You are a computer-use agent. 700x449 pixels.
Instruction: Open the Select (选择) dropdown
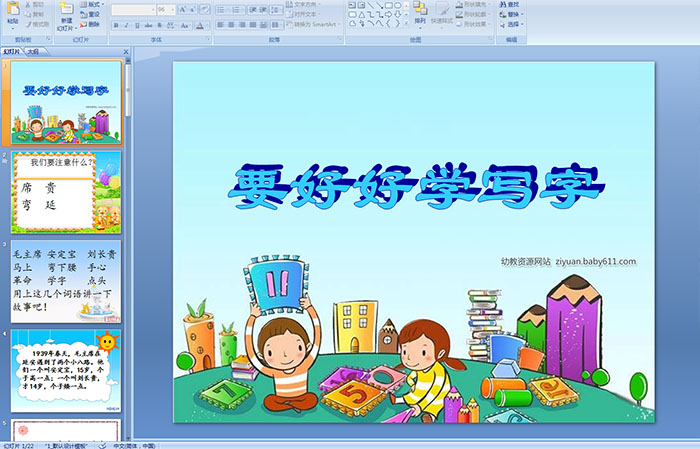513,24
